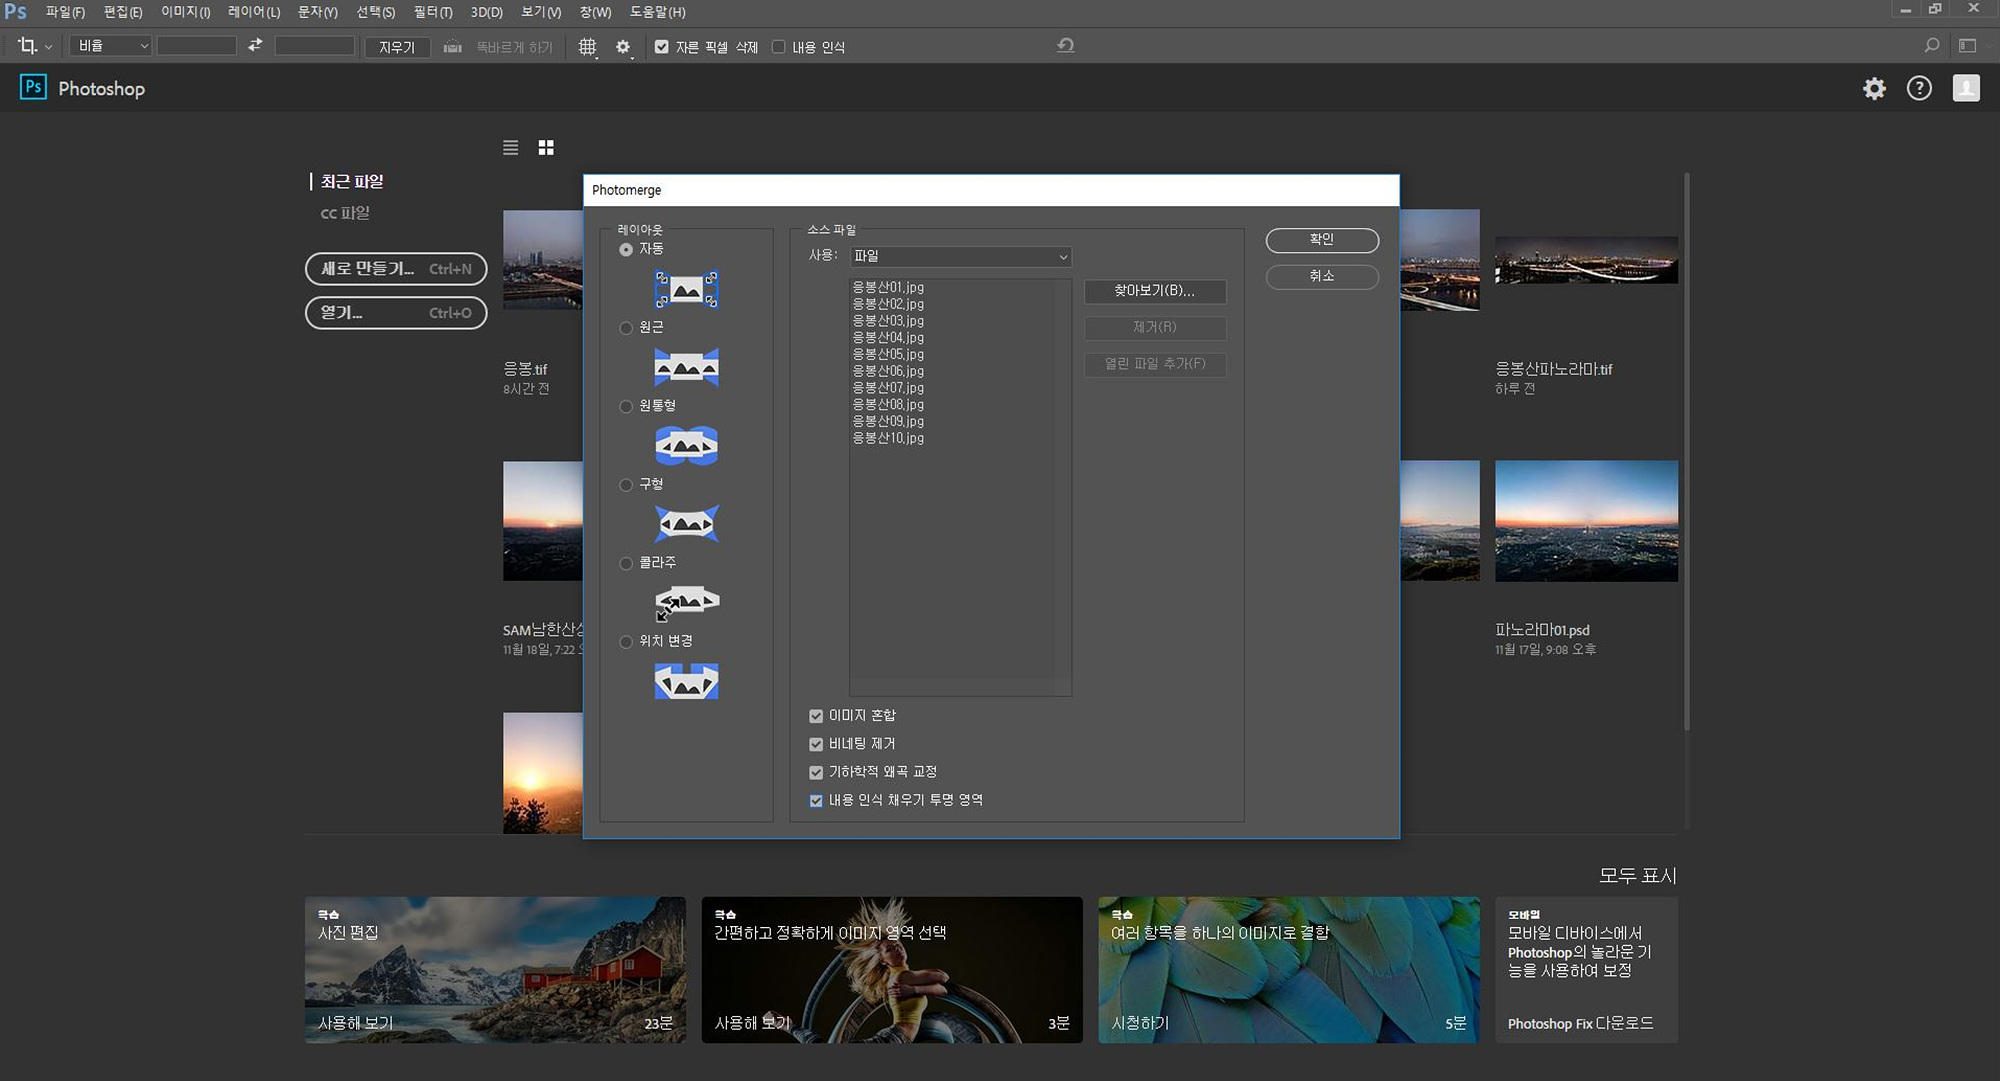The image size is (2000, 1081).
Task: Open the 비율 crop ratio dropdown
Action: click(x=112, y=46)
